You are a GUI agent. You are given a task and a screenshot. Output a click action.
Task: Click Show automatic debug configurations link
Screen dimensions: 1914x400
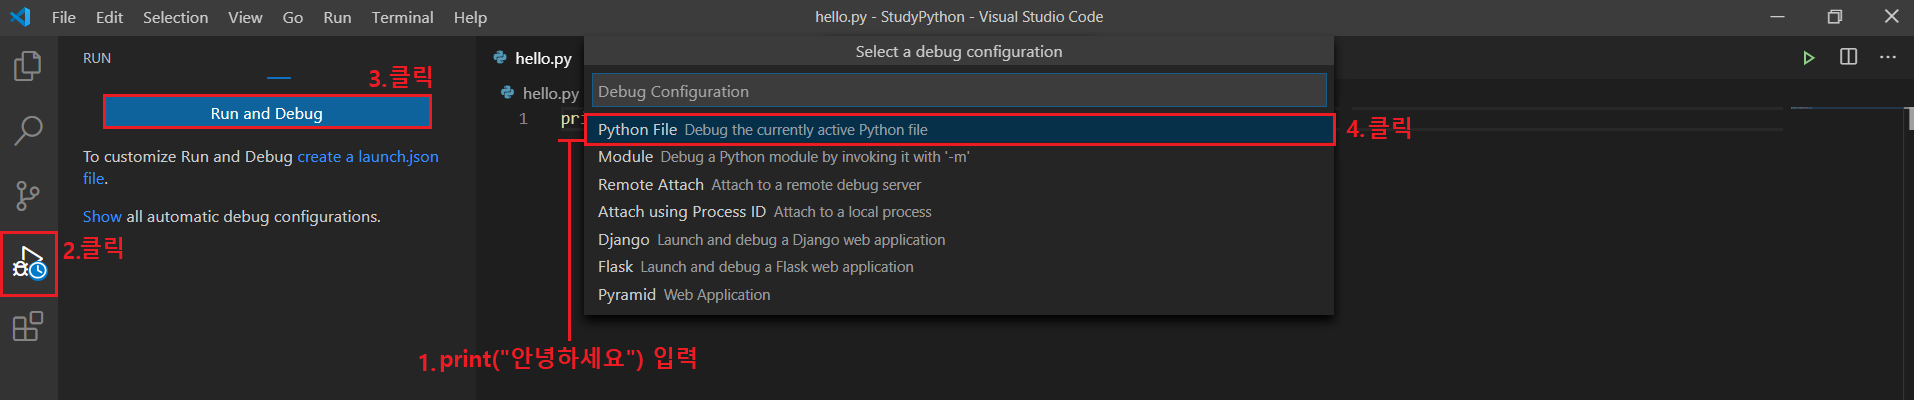pos(102,217)
